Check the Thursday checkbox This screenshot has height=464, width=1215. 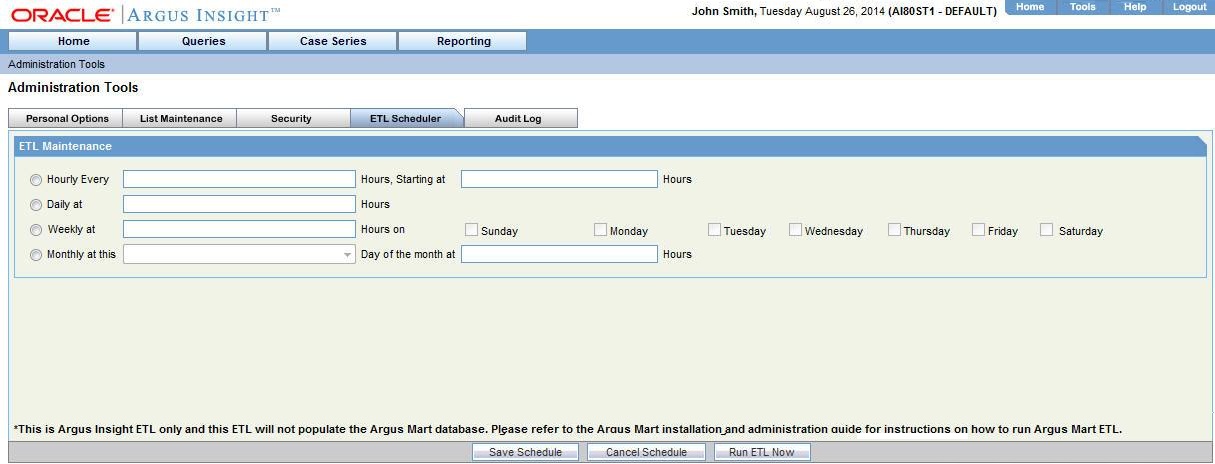point(894,230)
